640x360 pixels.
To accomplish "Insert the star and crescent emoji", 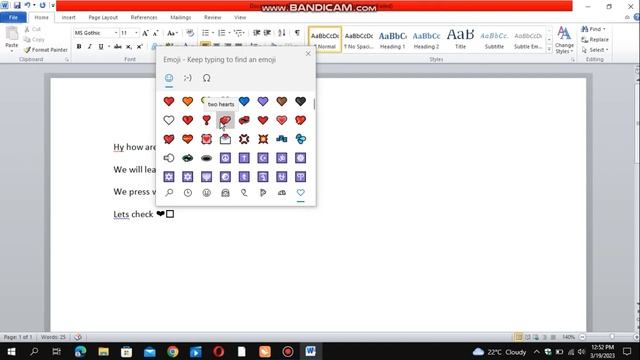I will (x=263, y=158).
